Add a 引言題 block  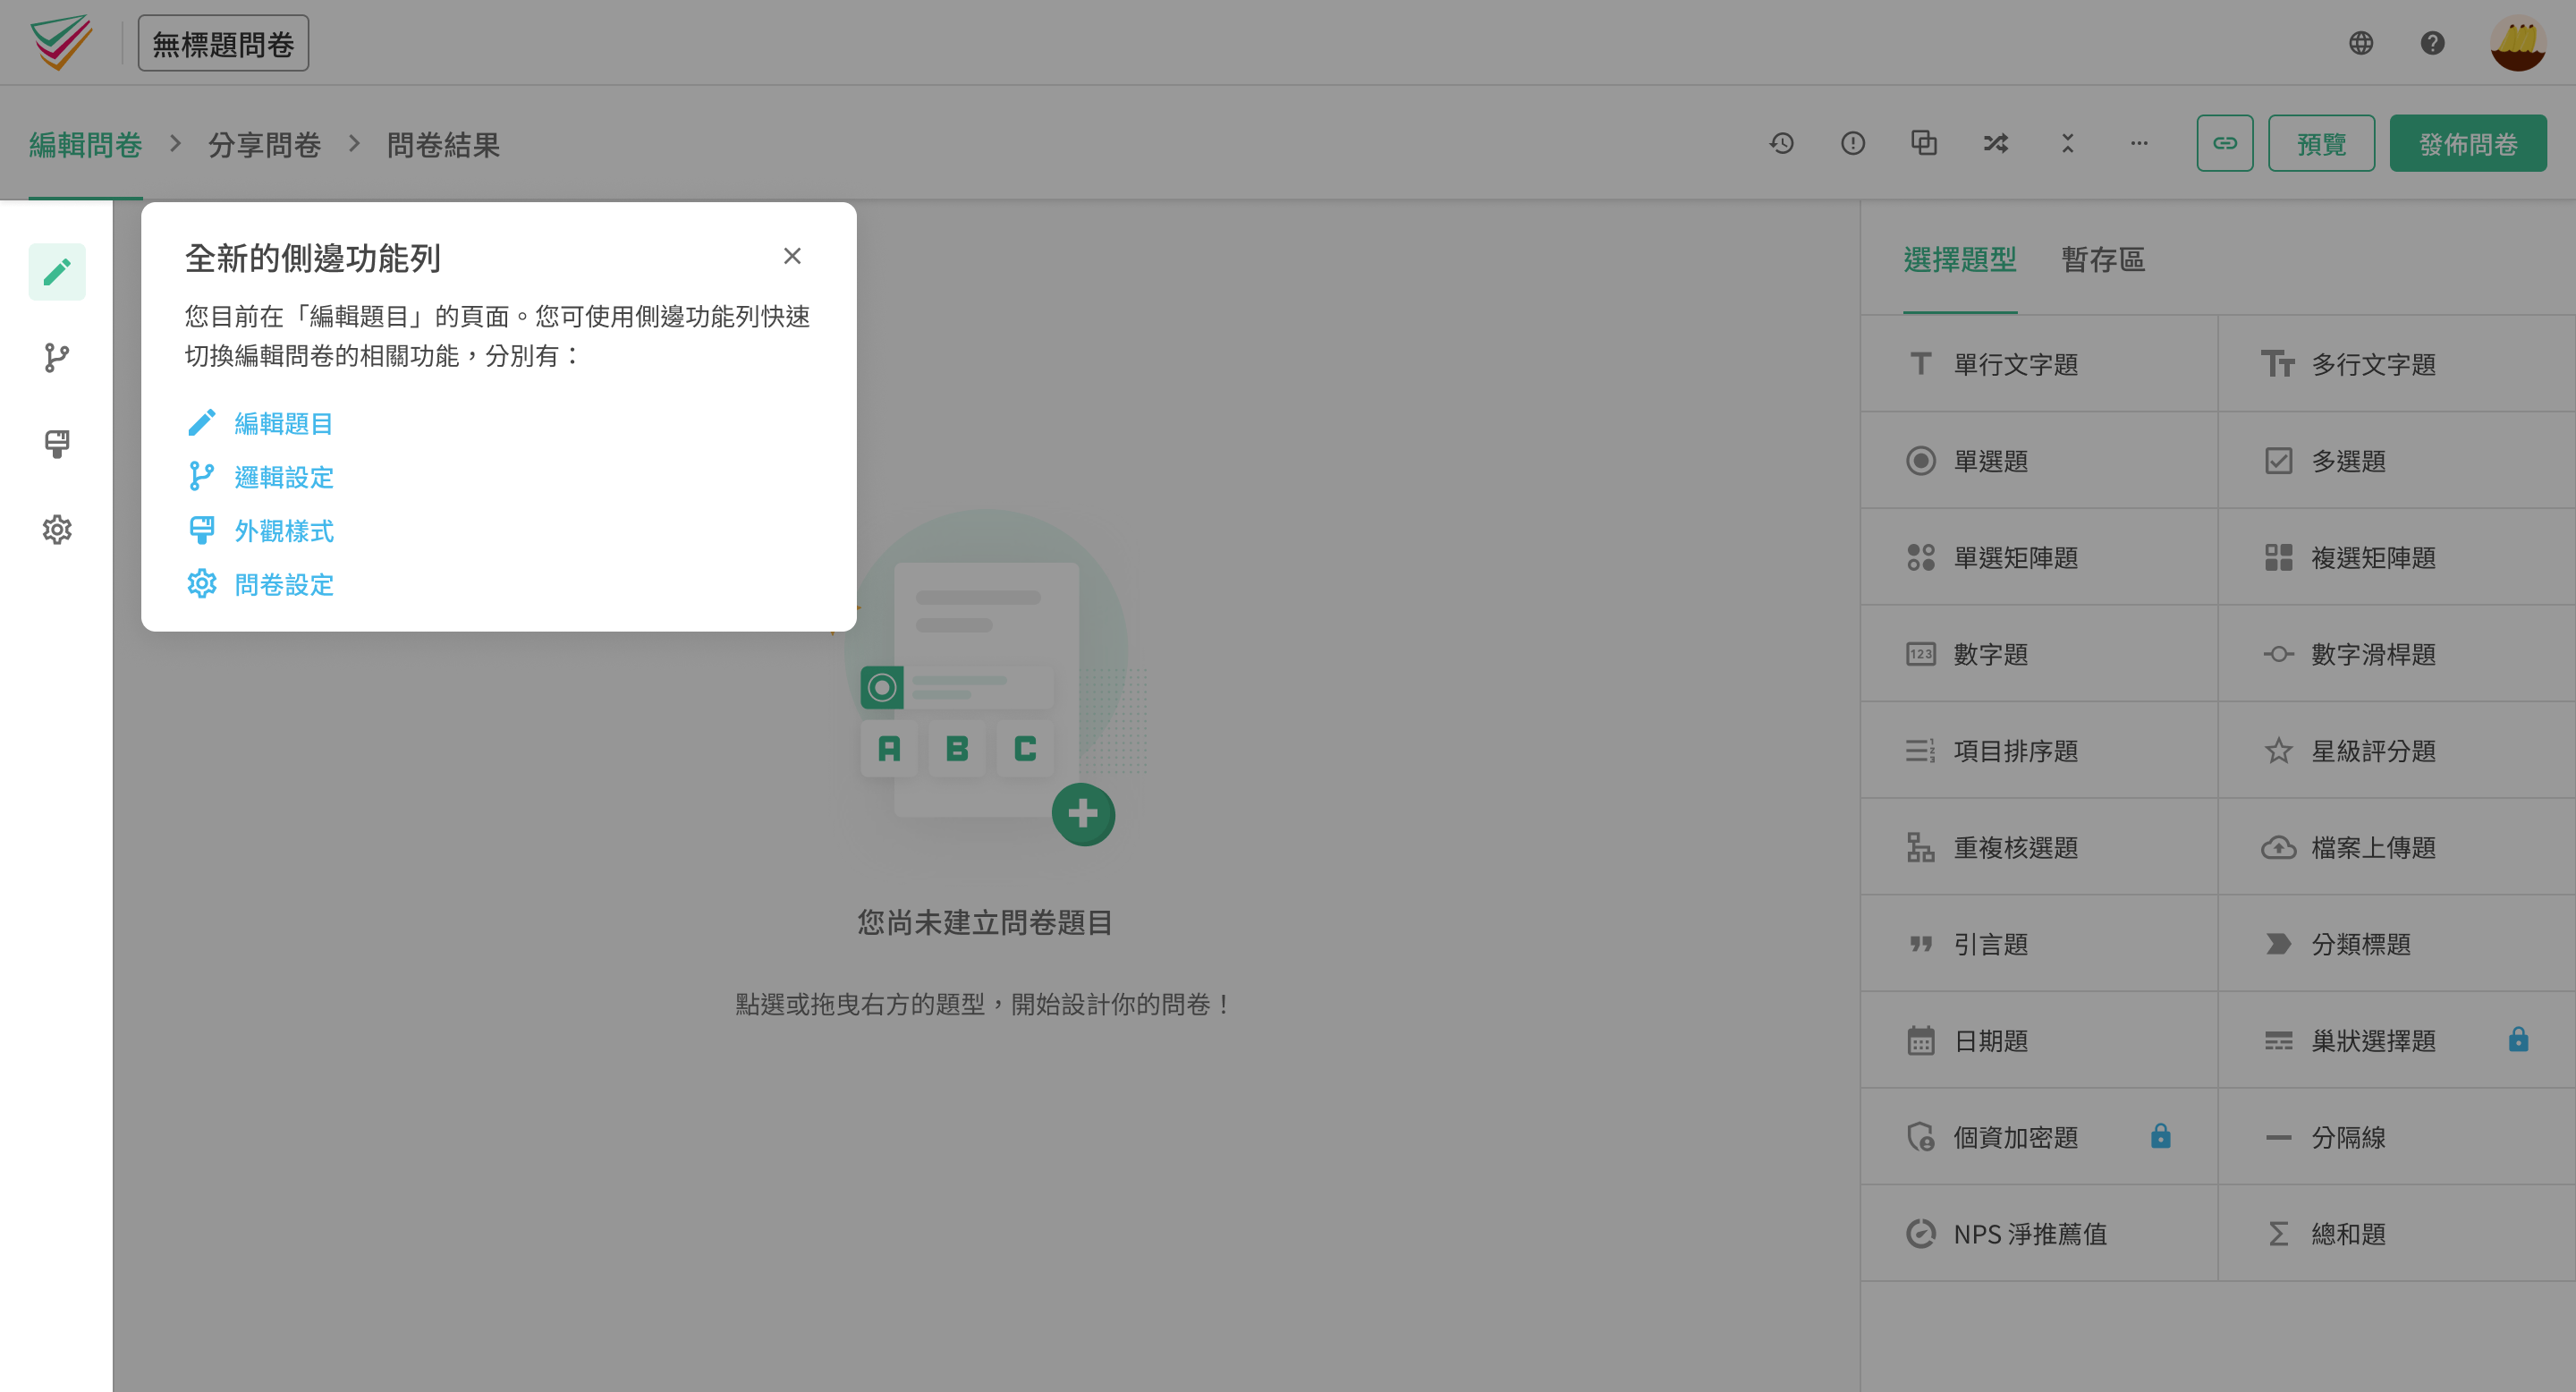2039,944
